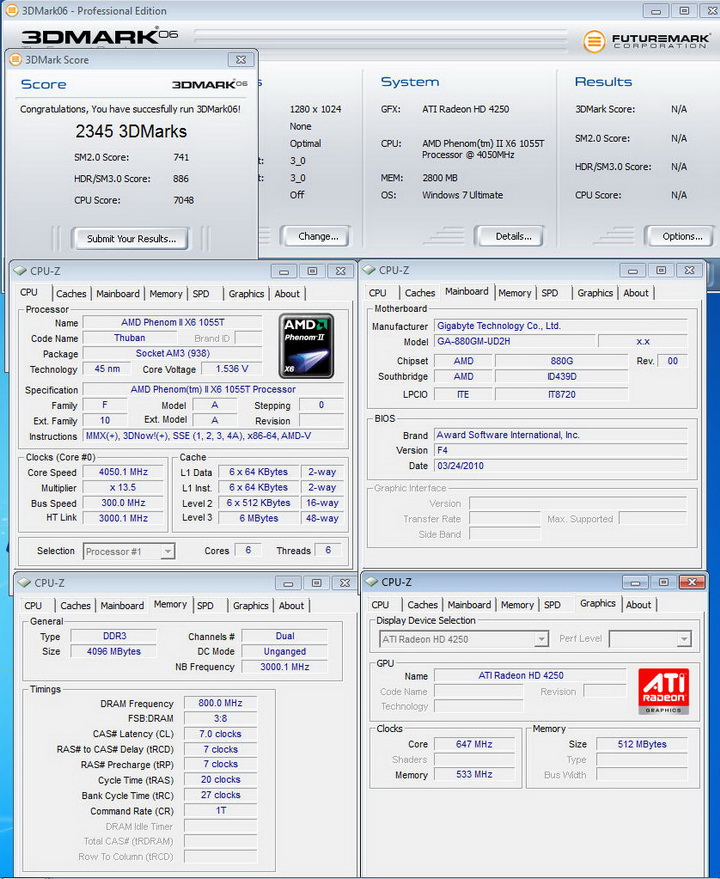
Task: Click the Southbridge ID439D value
Action: [x=562, y=377]
